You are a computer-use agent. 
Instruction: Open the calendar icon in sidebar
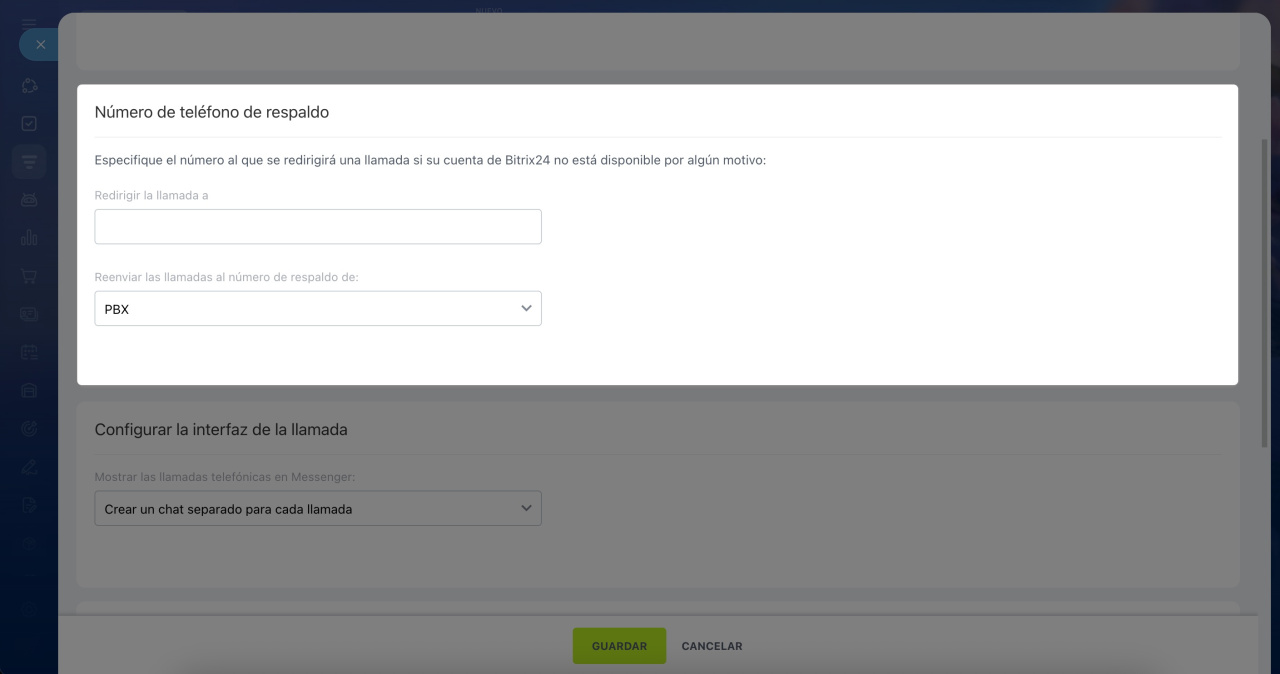(29, 352)
